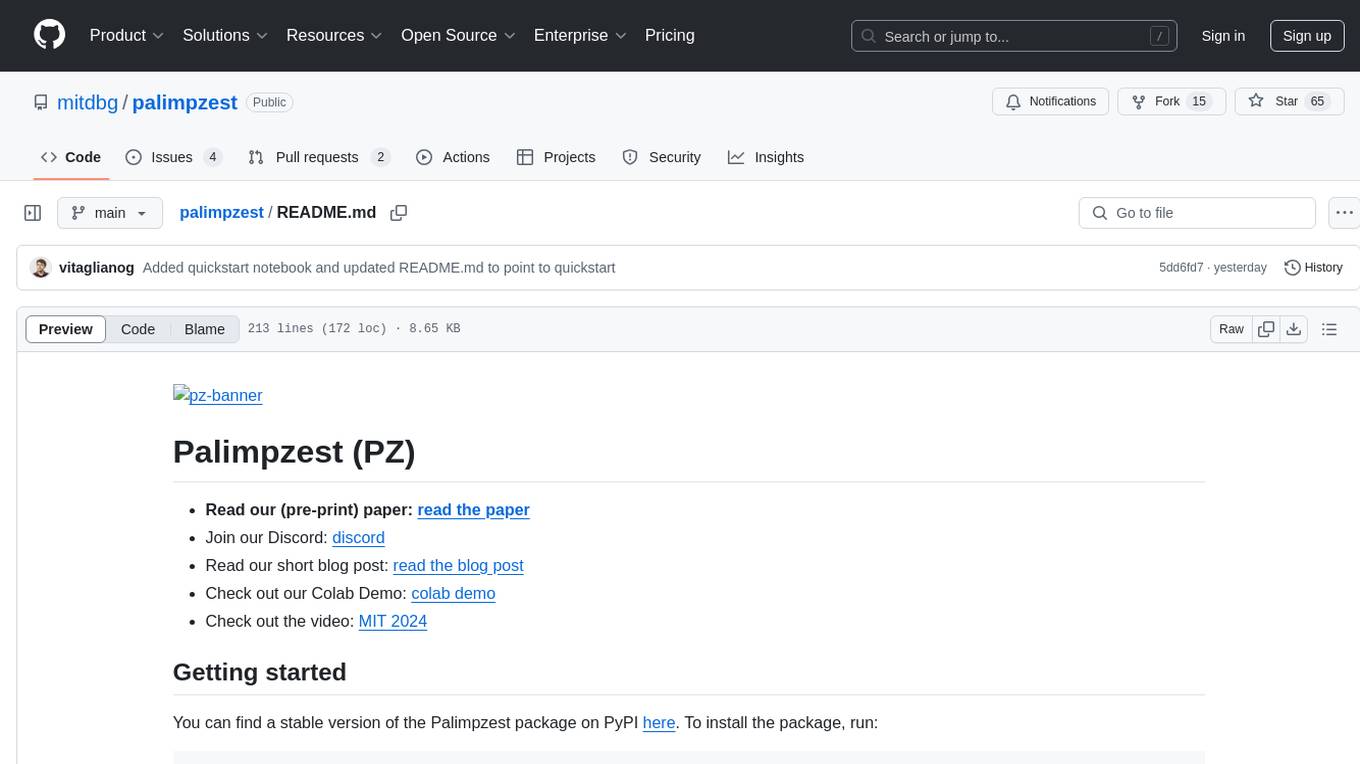
Task: Select the Code view
Action: click(138, 329)
